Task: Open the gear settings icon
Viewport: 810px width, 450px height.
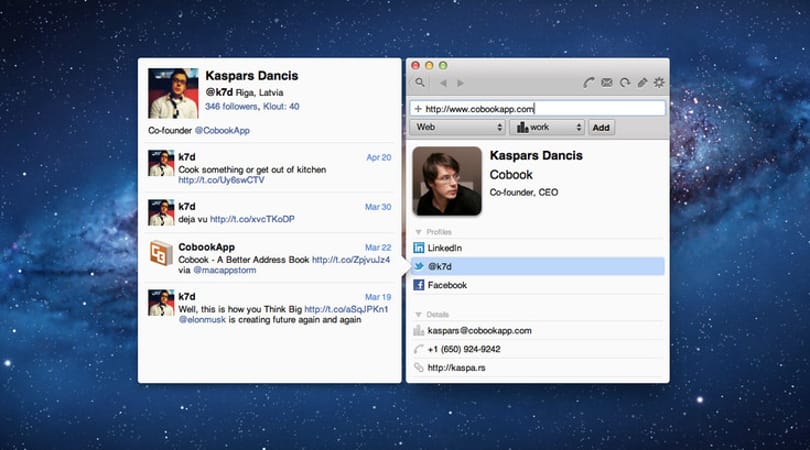Action: (659, 83)
